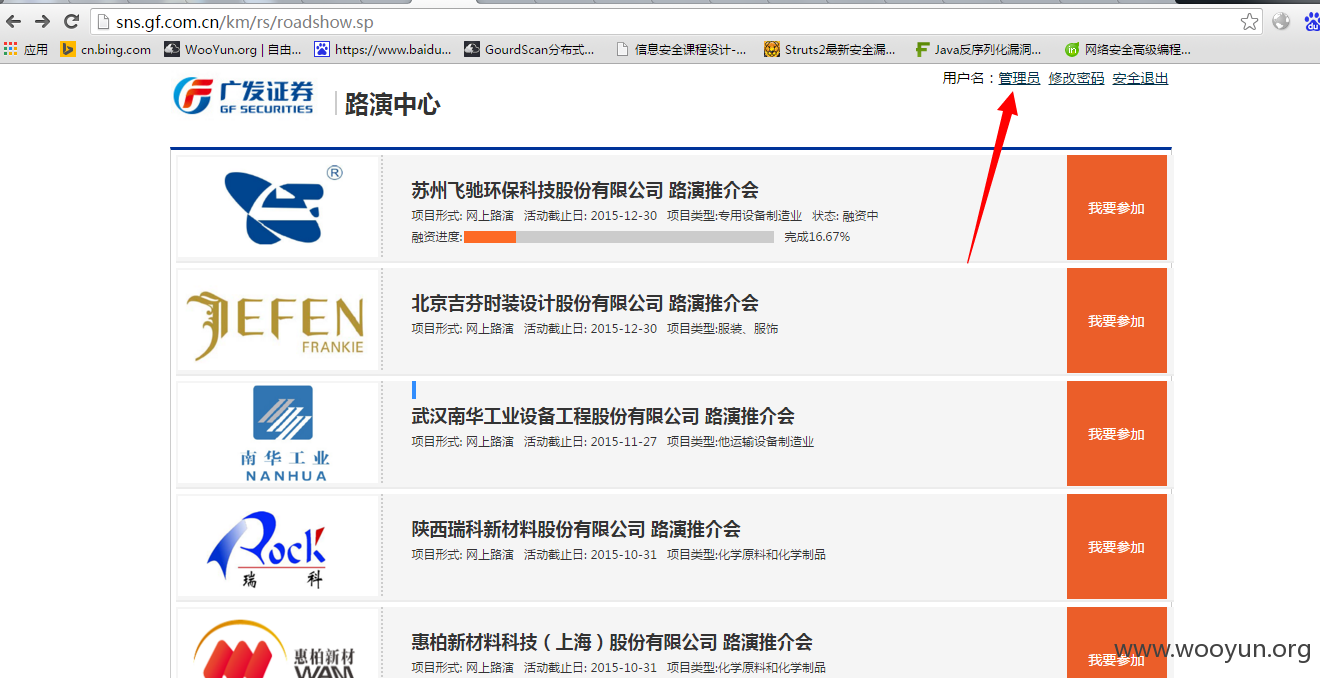Click the 融资进度 progress bar

point(619,237)
